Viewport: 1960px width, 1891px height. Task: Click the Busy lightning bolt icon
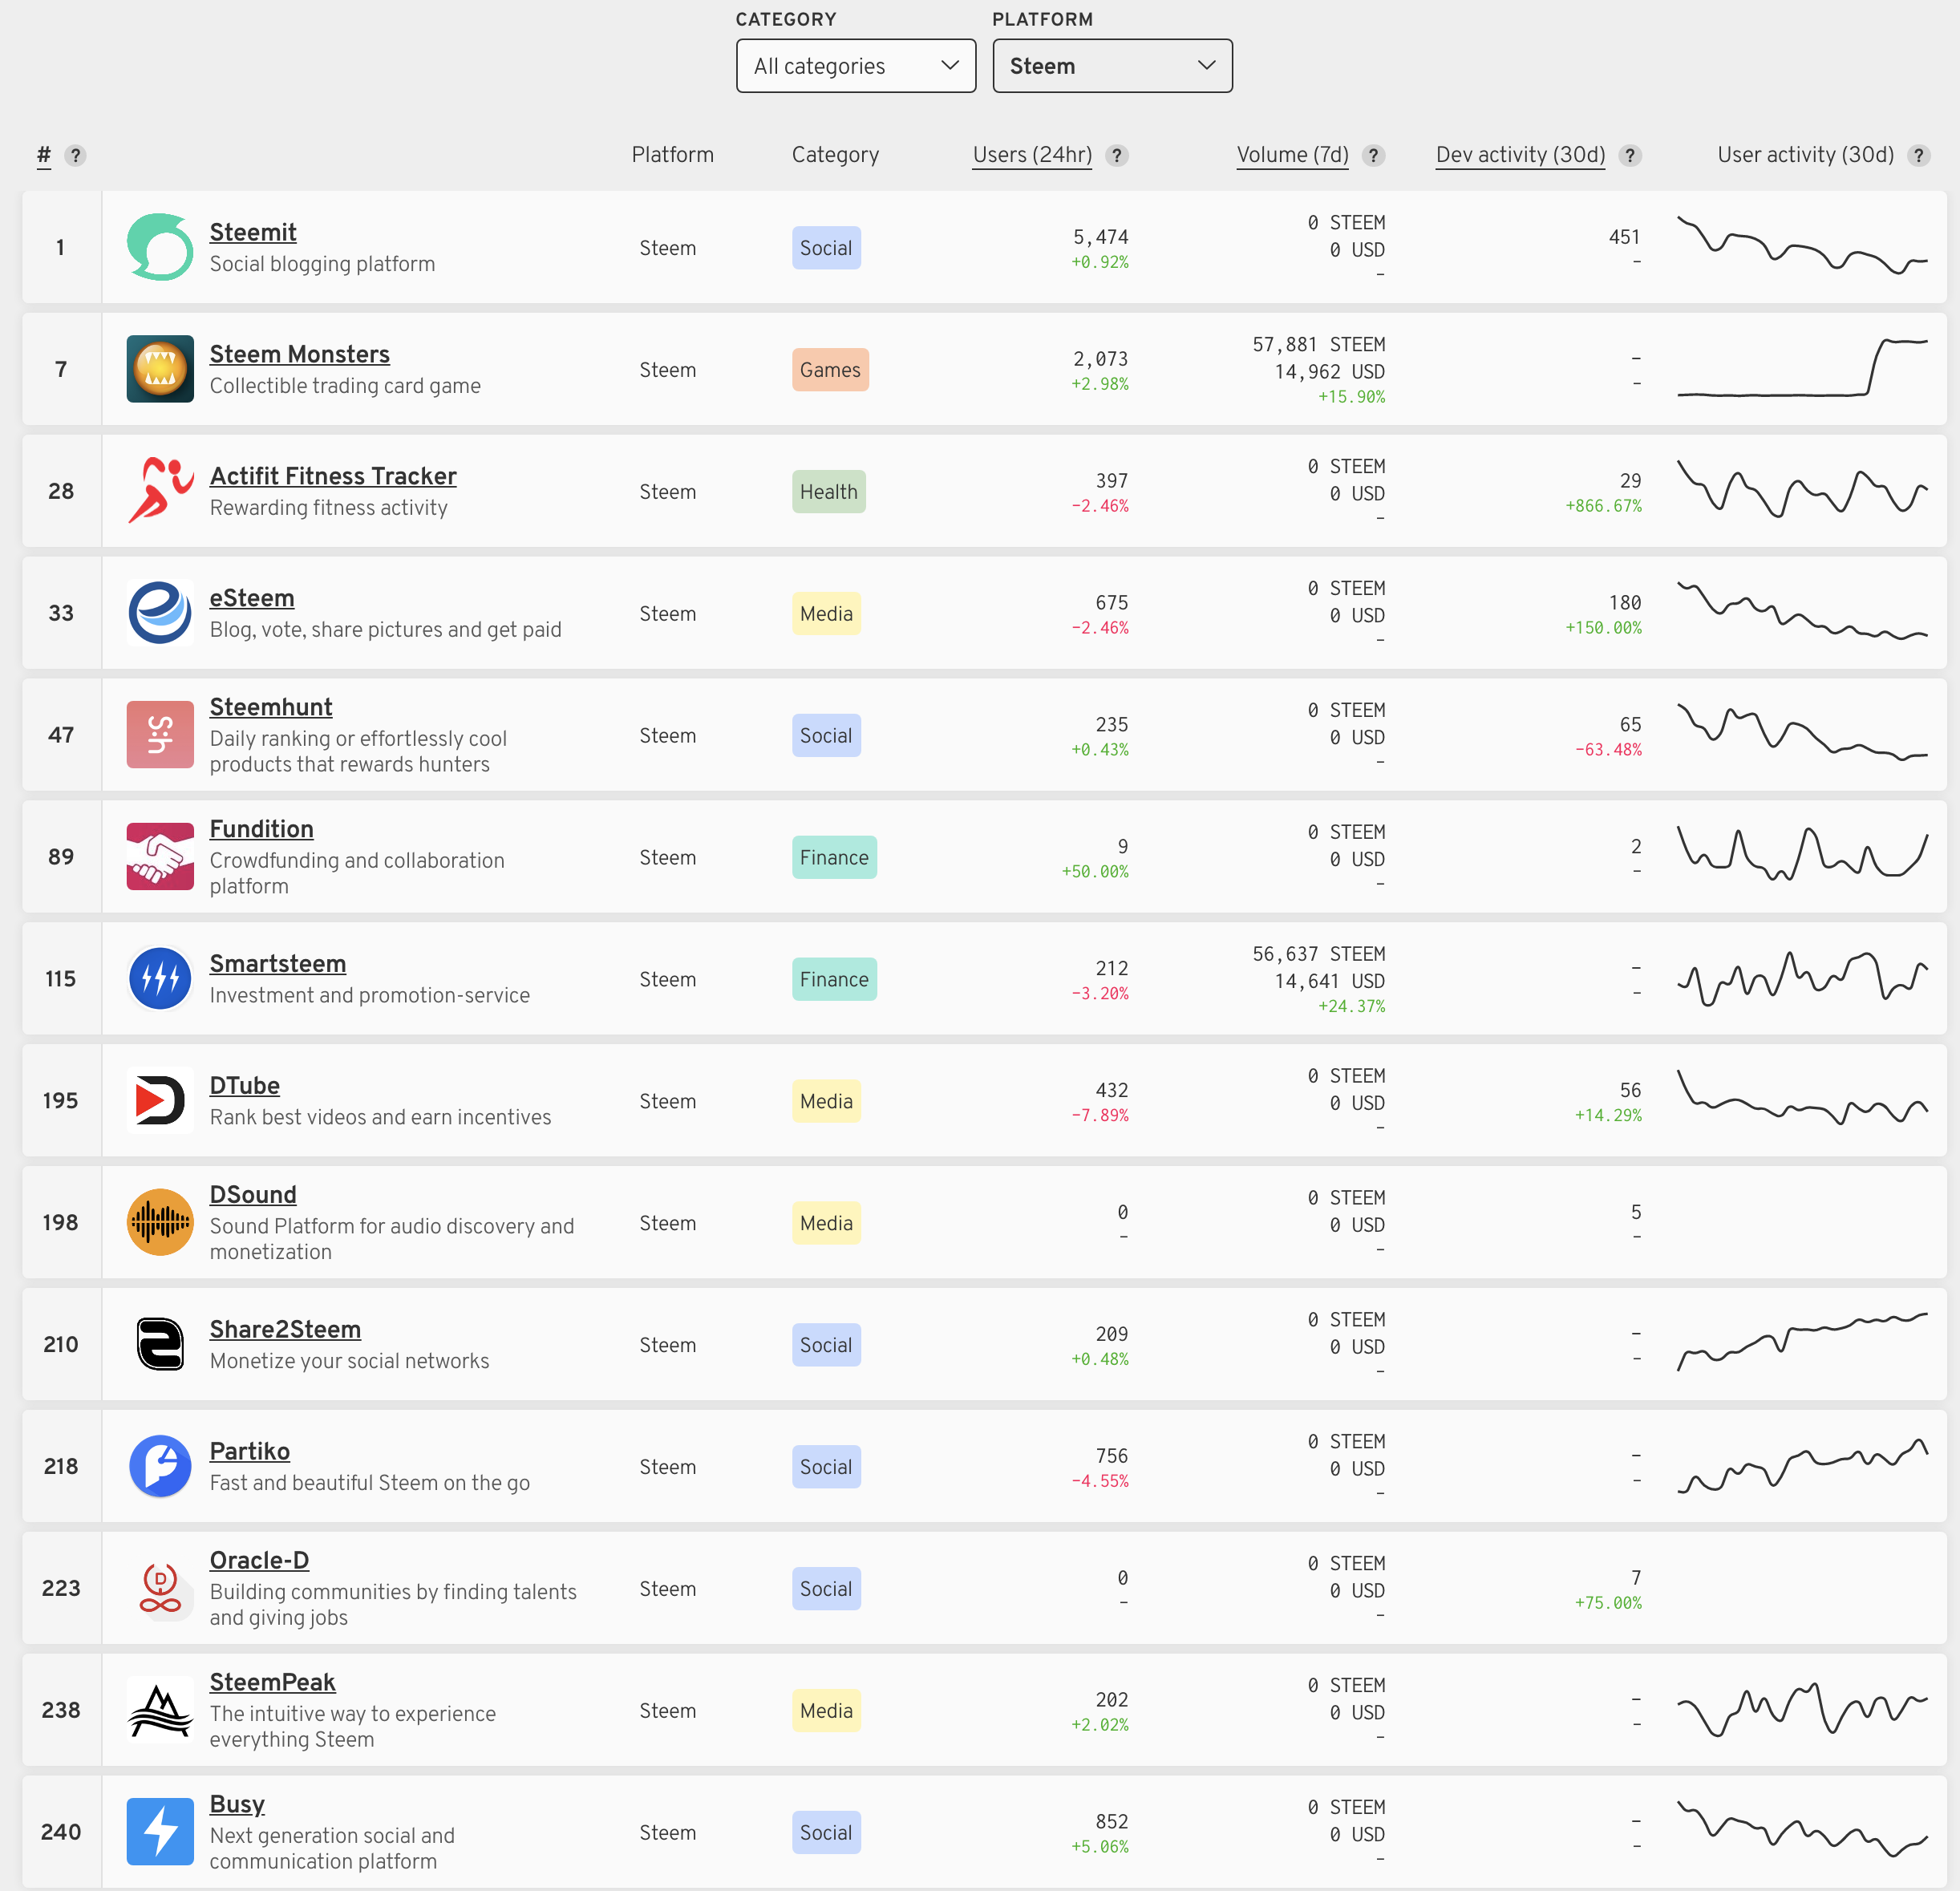(160, 1832)
